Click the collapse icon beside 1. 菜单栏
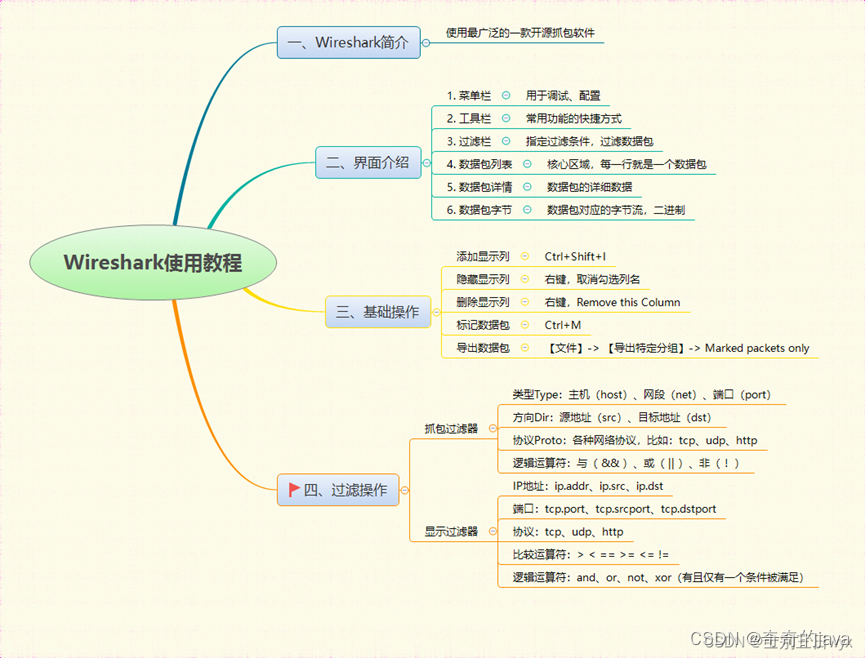Image resolution: width=865 pixels, height=658 pixels. tap(505, 94)
